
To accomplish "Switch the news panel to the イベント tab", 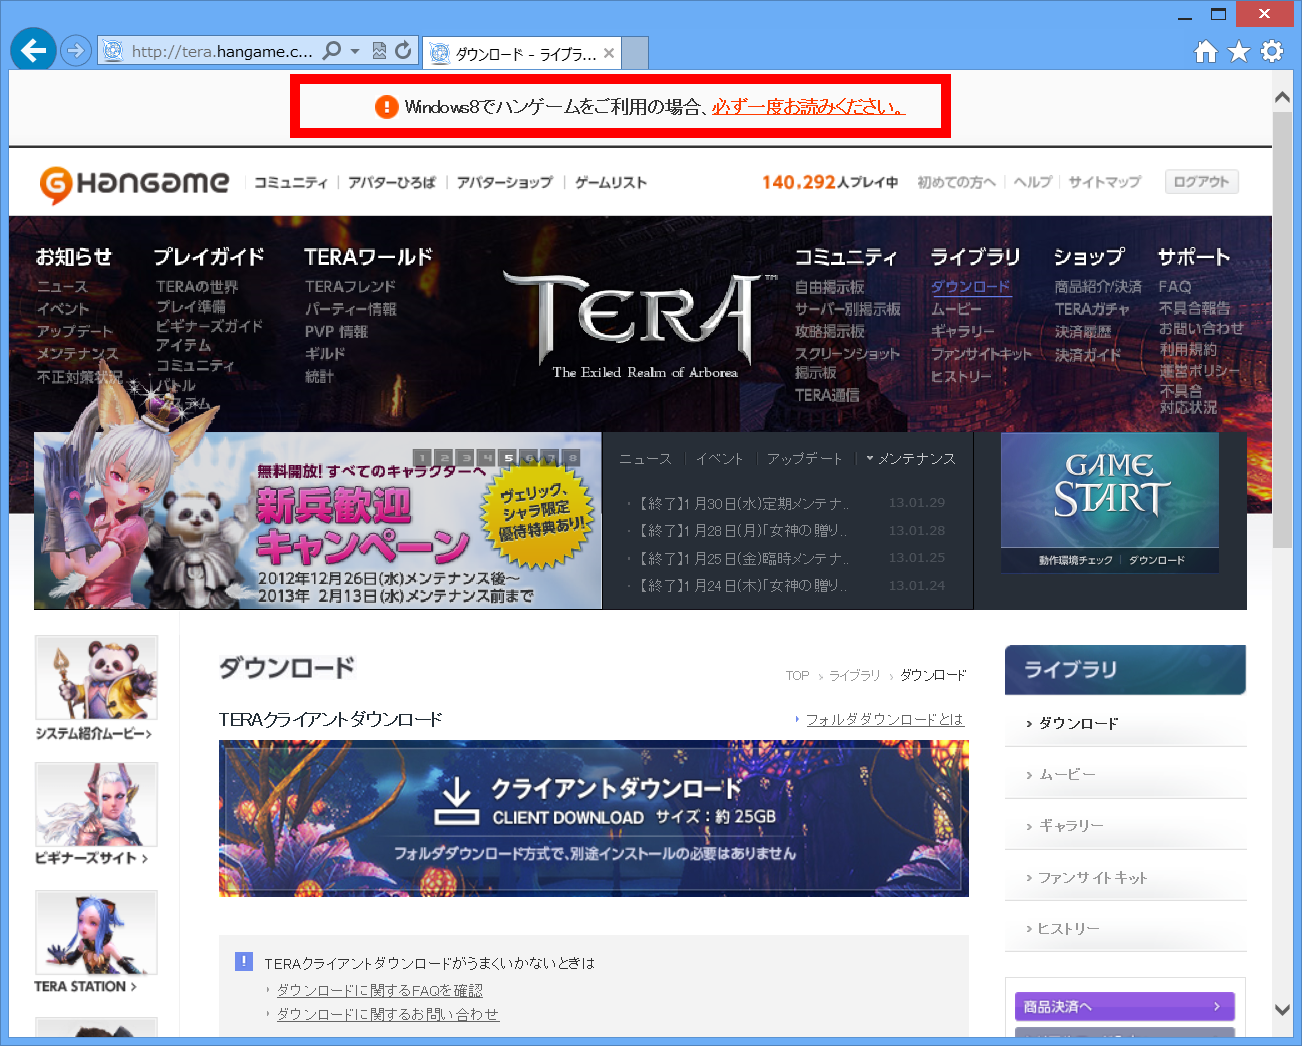I will [x=719, y=459].
